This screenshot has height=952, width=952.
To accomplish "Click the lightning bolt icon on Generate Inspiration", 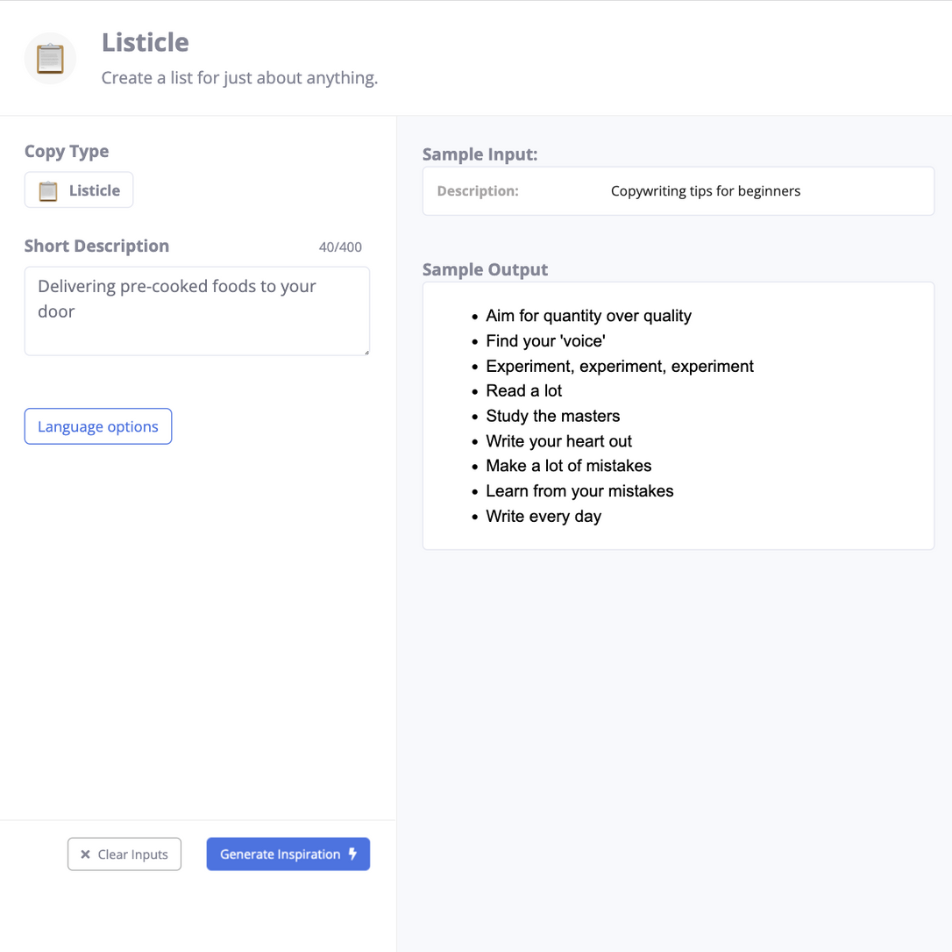I will pyautogui.click(x=353, y=854).
